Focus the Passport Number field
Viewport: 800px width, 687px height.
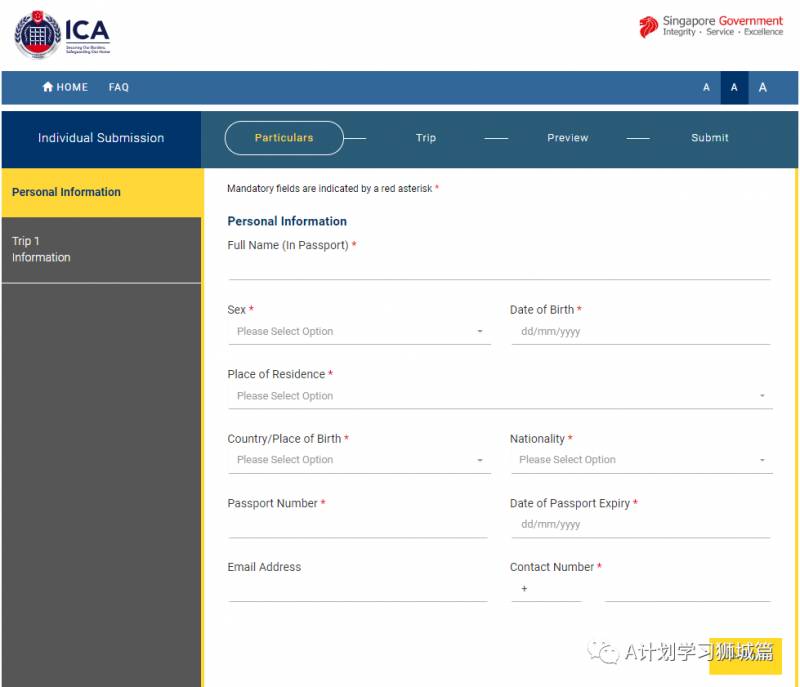click(x=357, y=526)
